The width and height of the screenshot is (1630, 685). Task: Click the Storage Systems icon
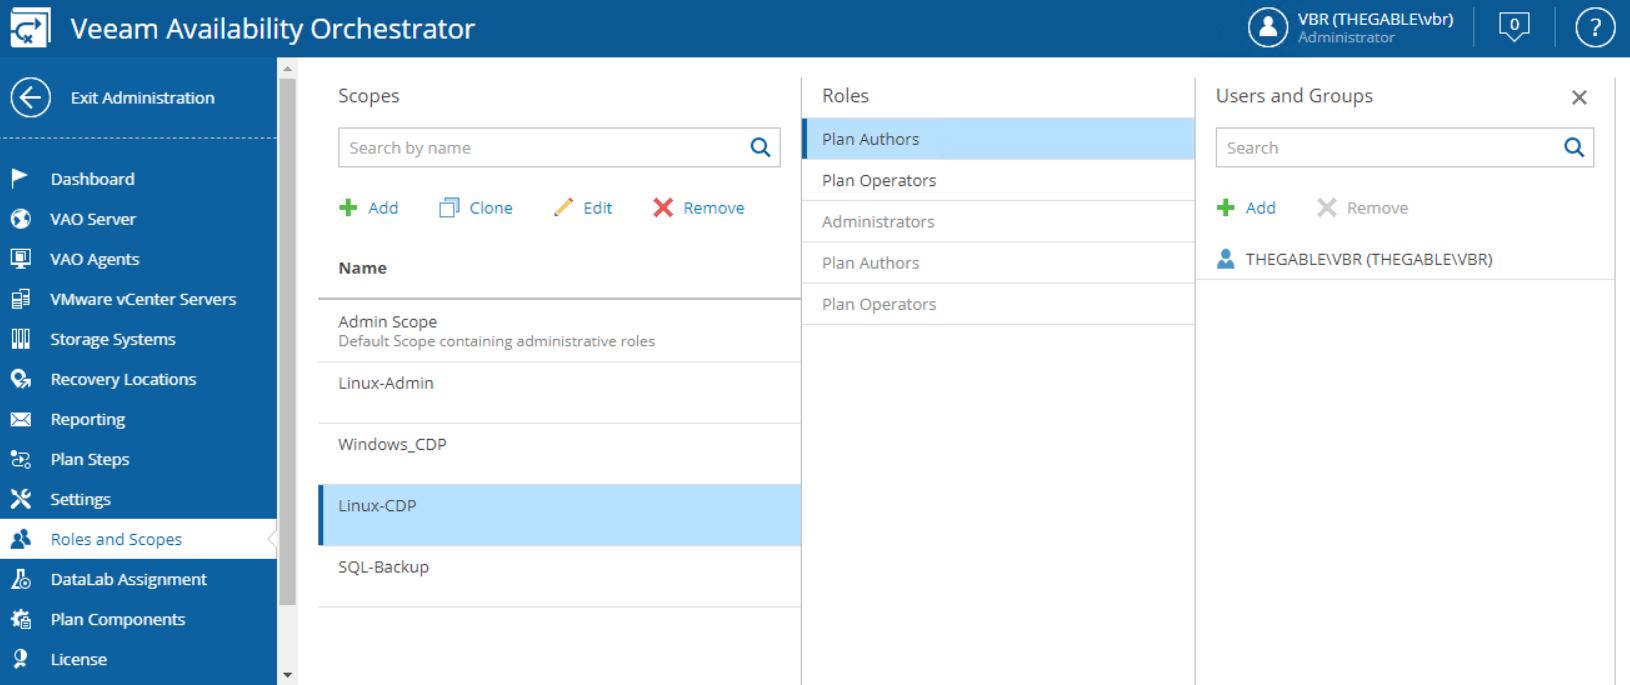pos(20,338)
